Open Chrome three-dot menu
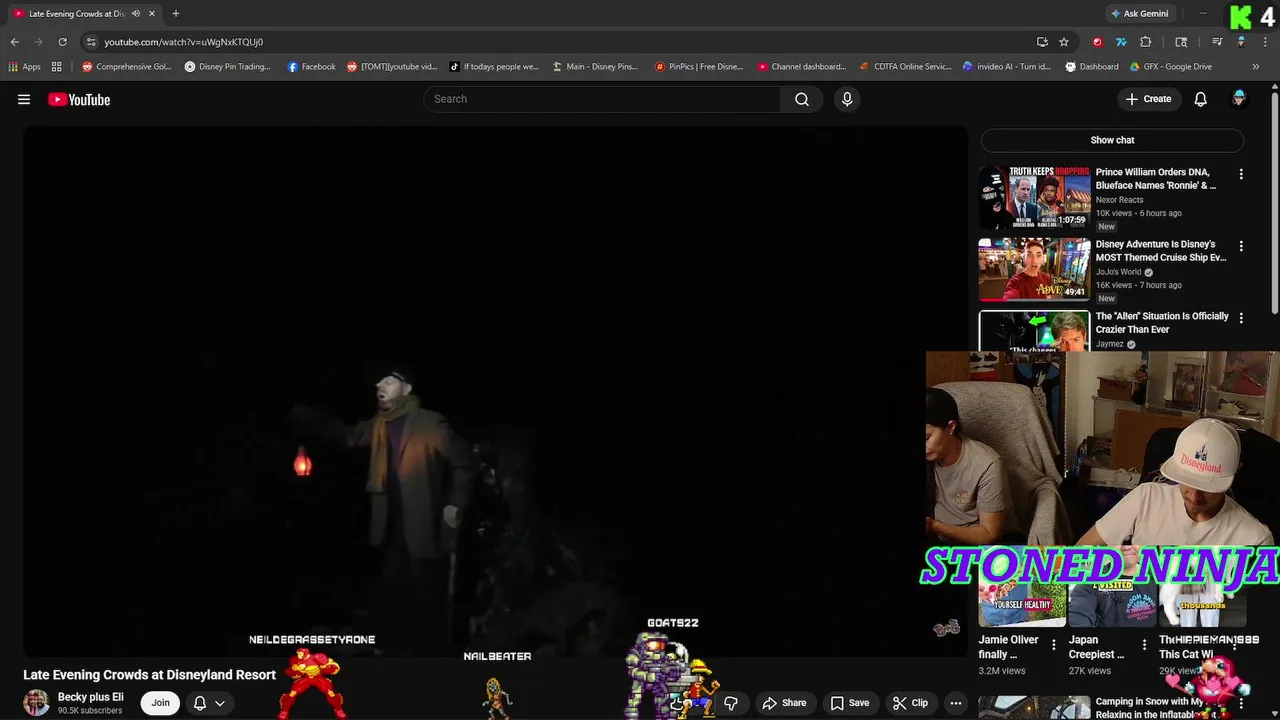Viewport: 1280px width, 720px height. [x=1265, y=42]
